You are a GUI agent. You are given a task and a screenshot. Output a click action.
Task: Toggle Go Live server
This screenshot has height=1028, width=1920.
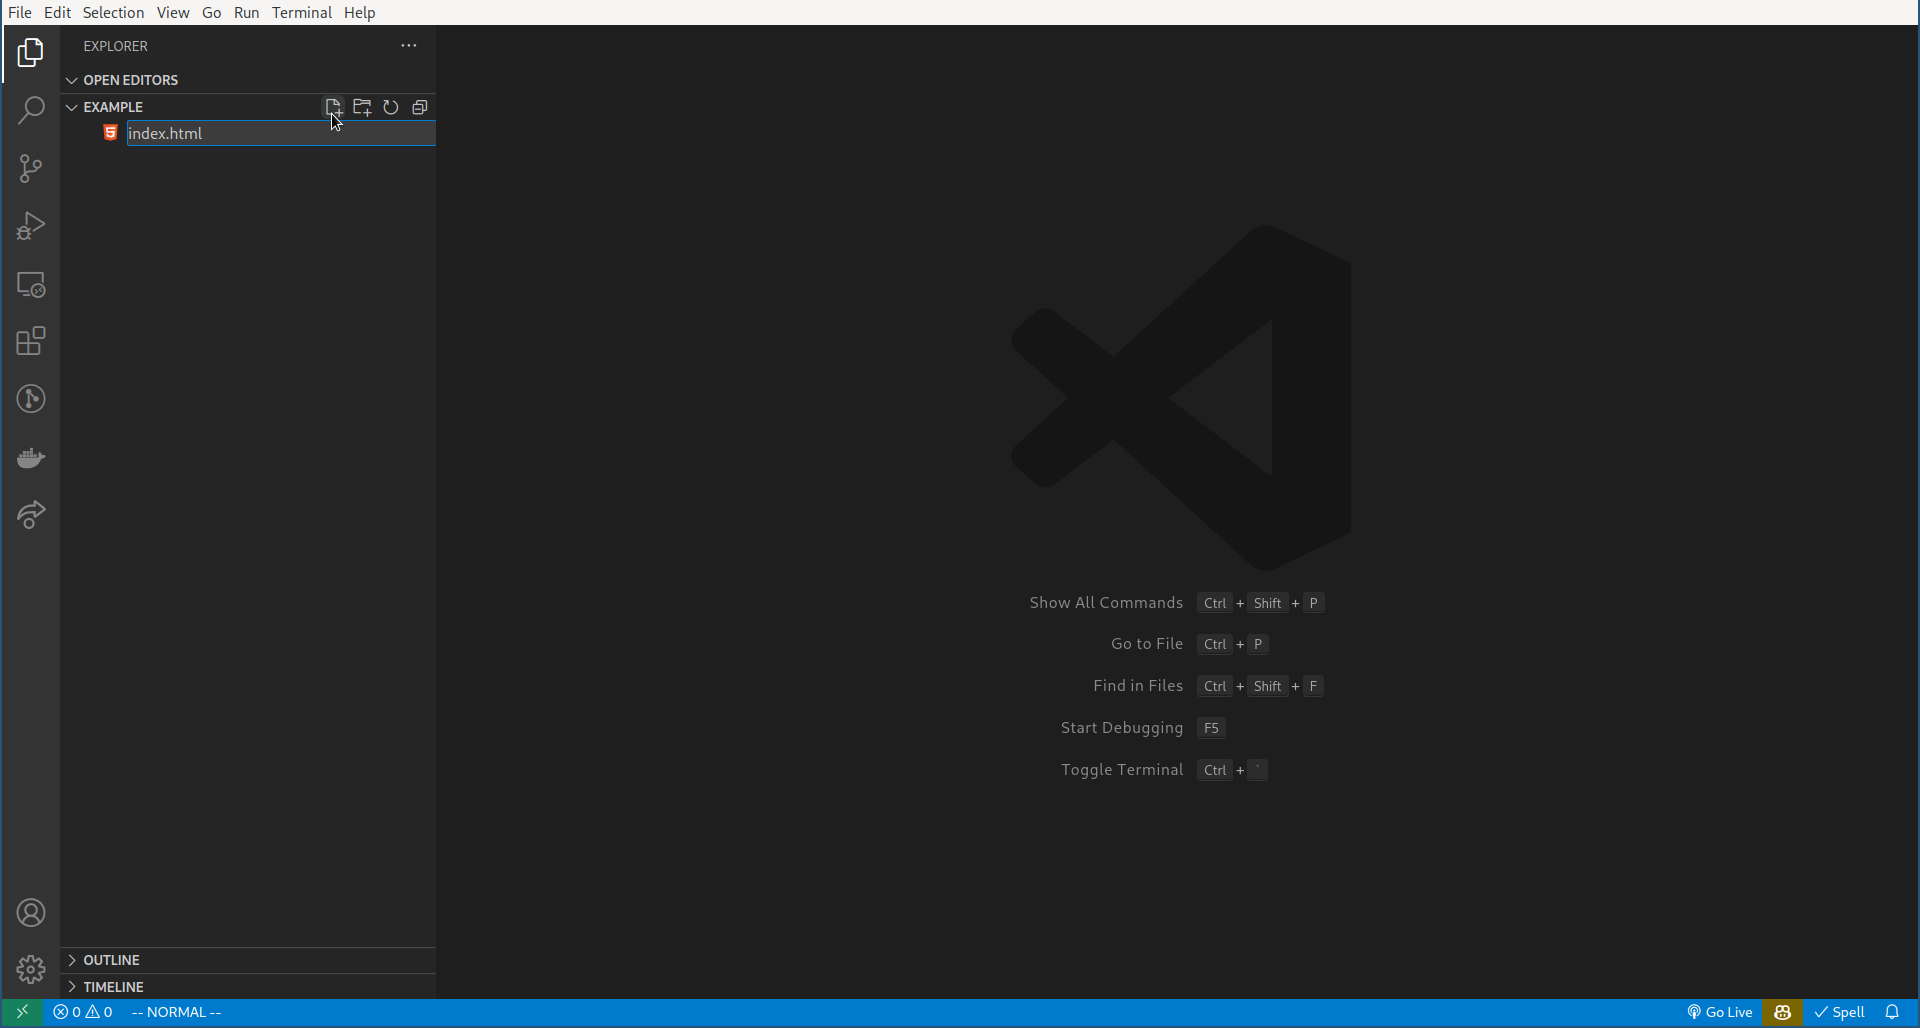click(x=1719, y=1012)
